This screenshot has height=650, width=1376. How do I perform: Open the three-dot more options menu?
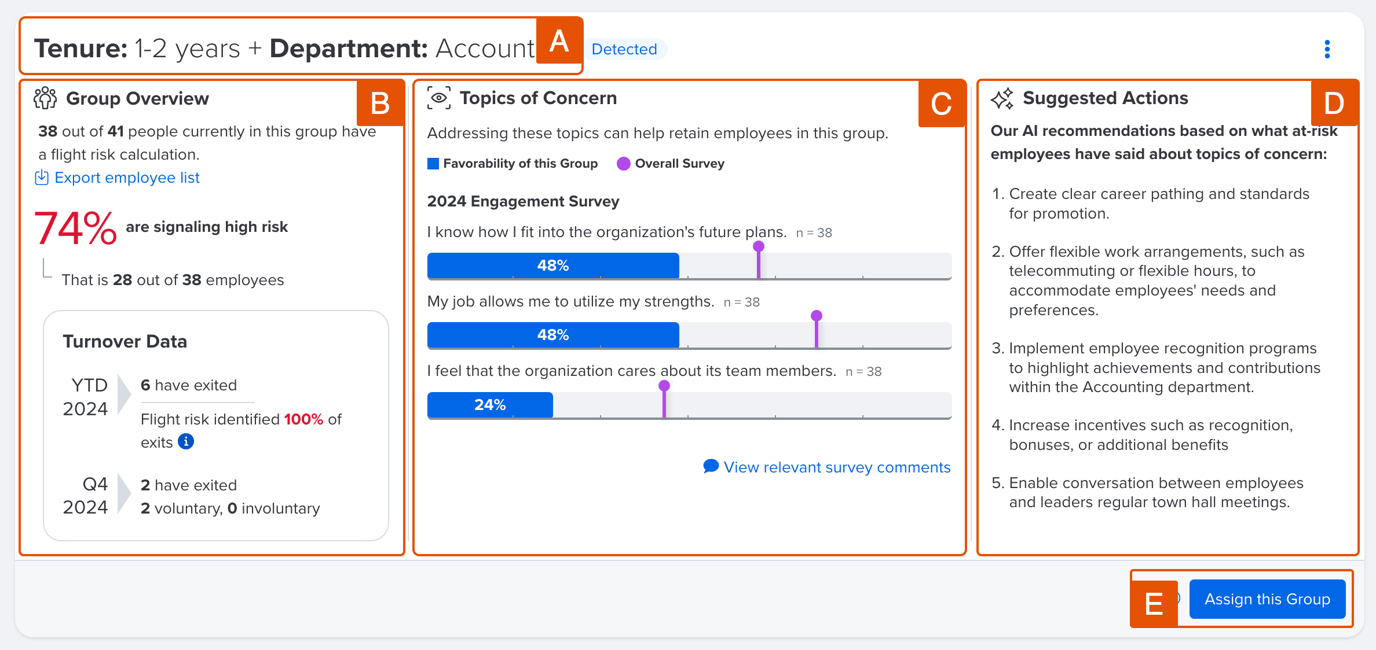(x=1327, y=49)
